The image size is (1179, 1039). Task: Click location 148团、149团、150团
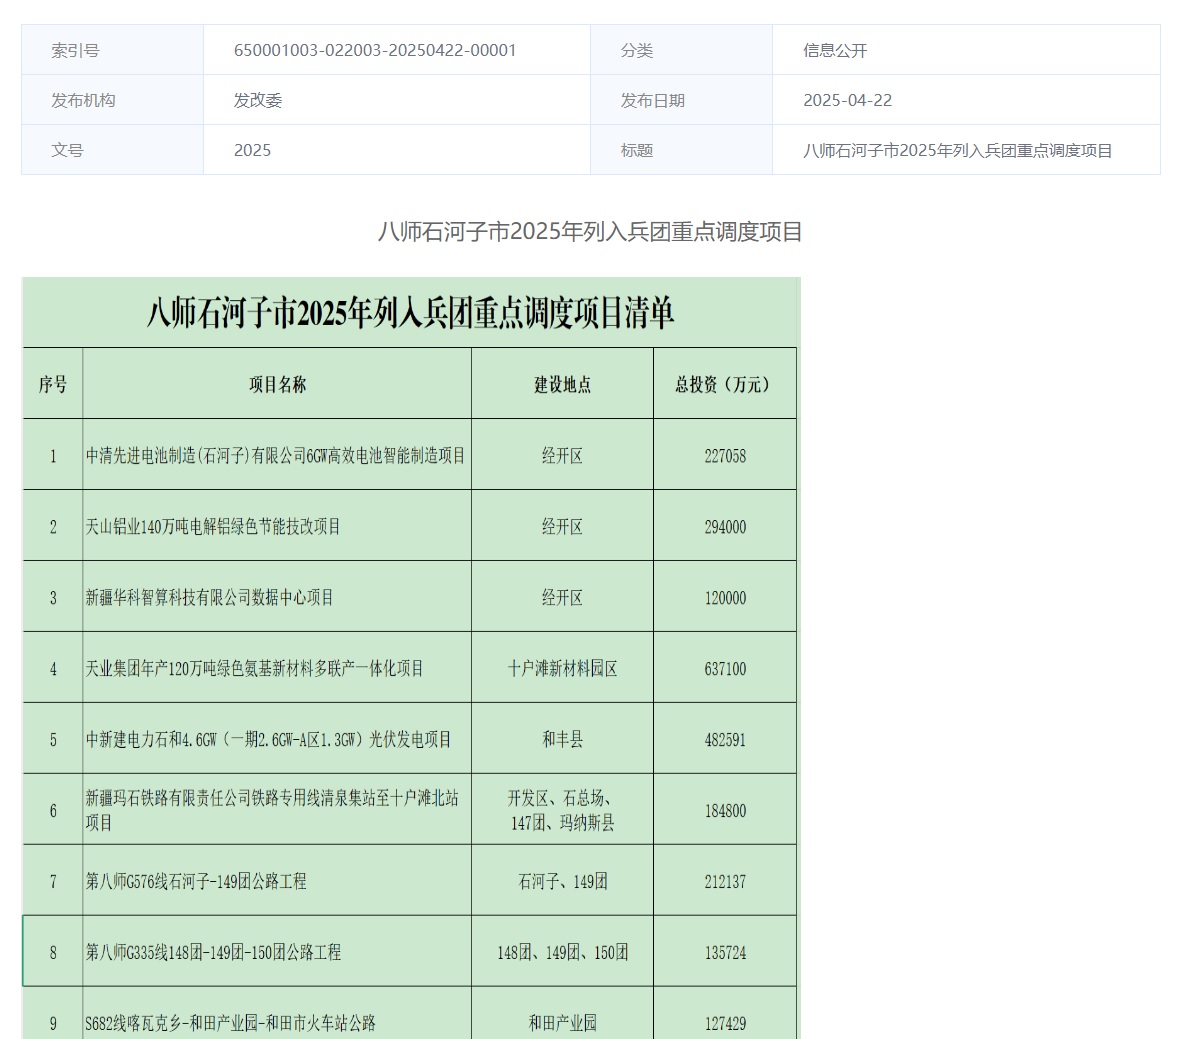pos(562,953)
